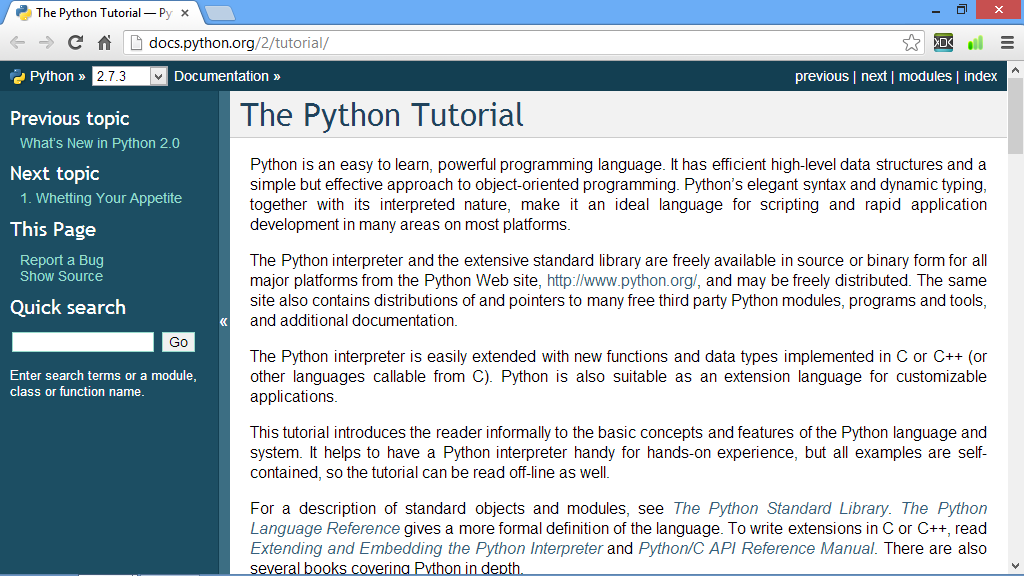Click the Python » link

(57, 76)
